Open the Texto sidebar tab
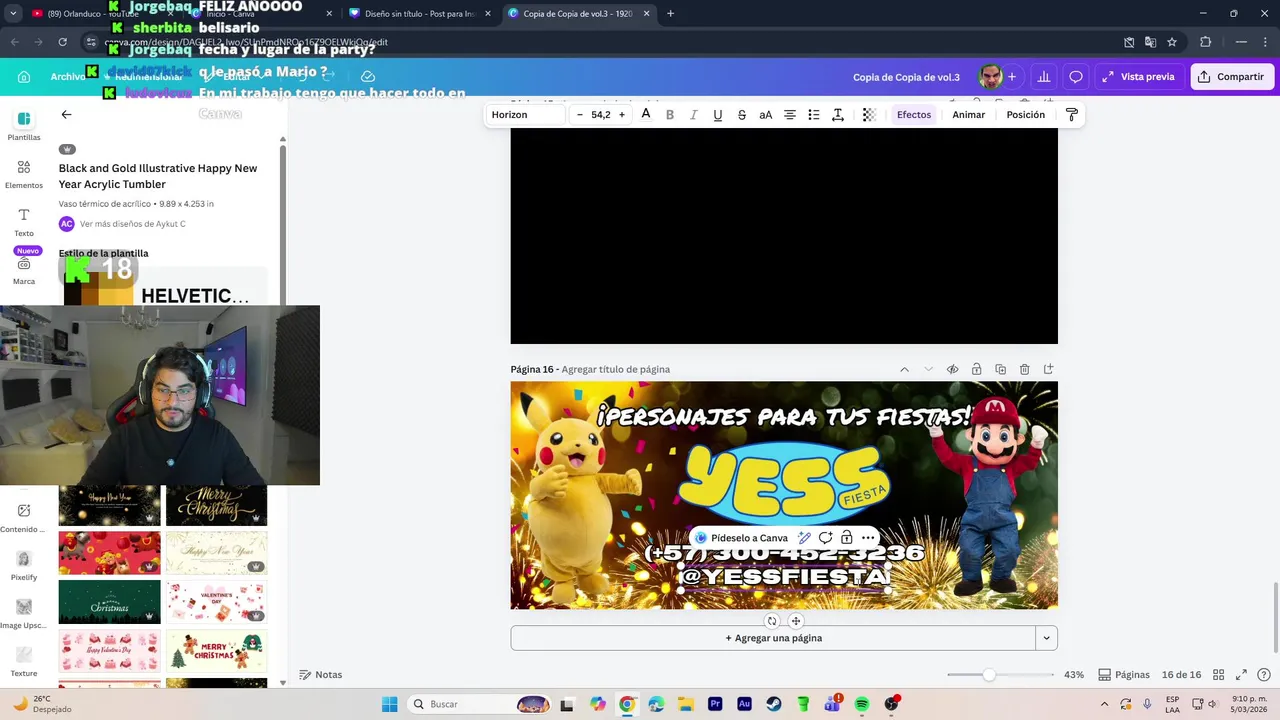Screen dimensions: 1280x720 tap(24, 221)
